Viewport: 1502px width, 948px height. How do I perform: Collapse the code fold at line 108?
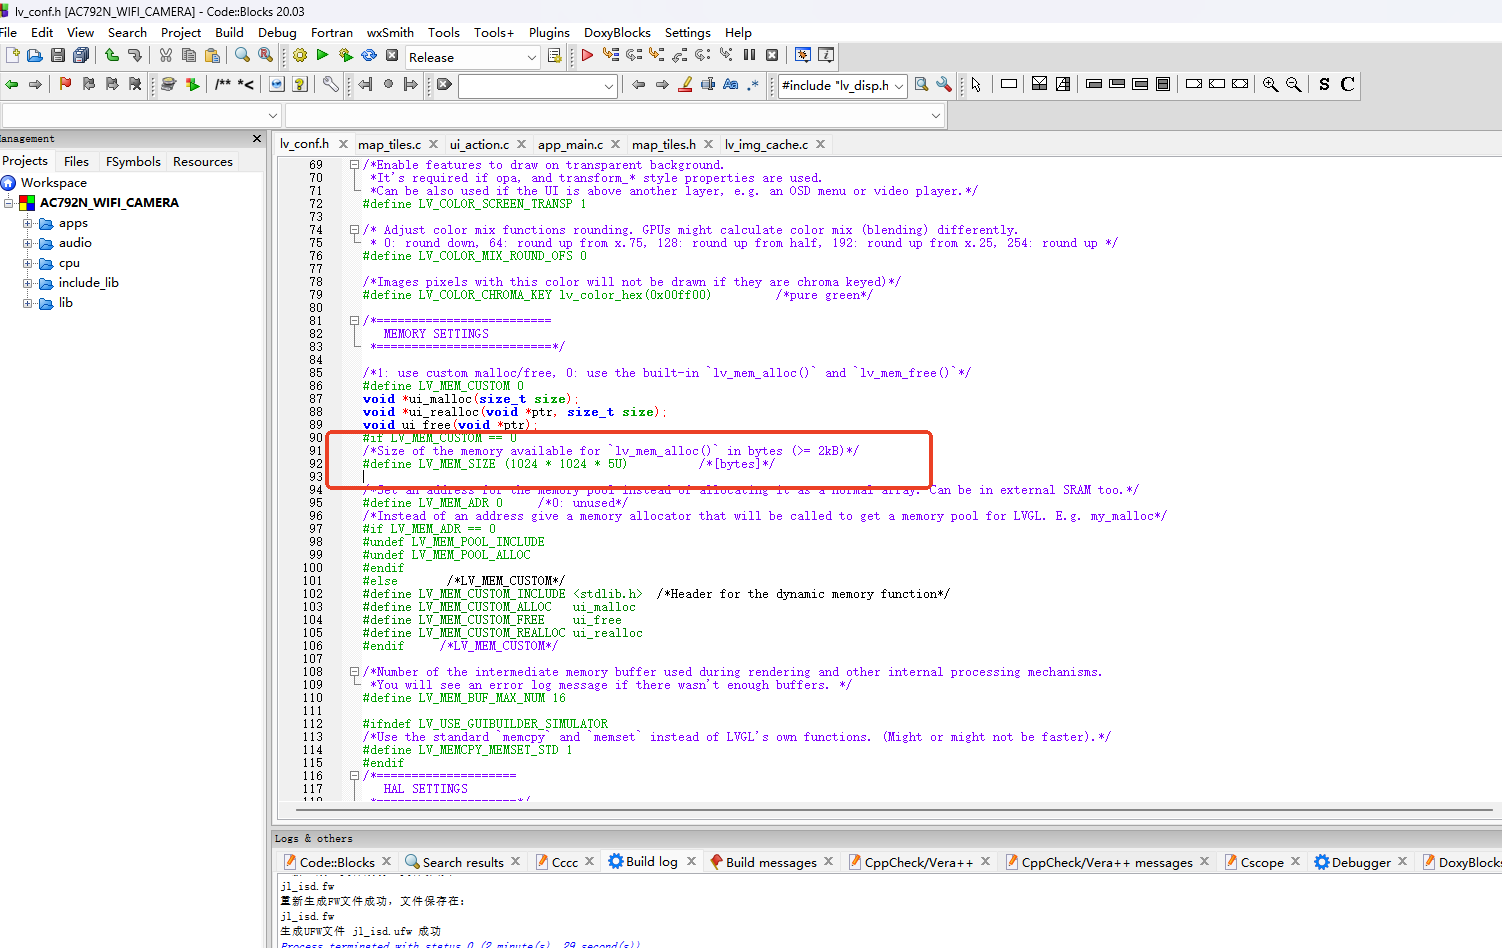pyautogui.click(x=354, y=672)
